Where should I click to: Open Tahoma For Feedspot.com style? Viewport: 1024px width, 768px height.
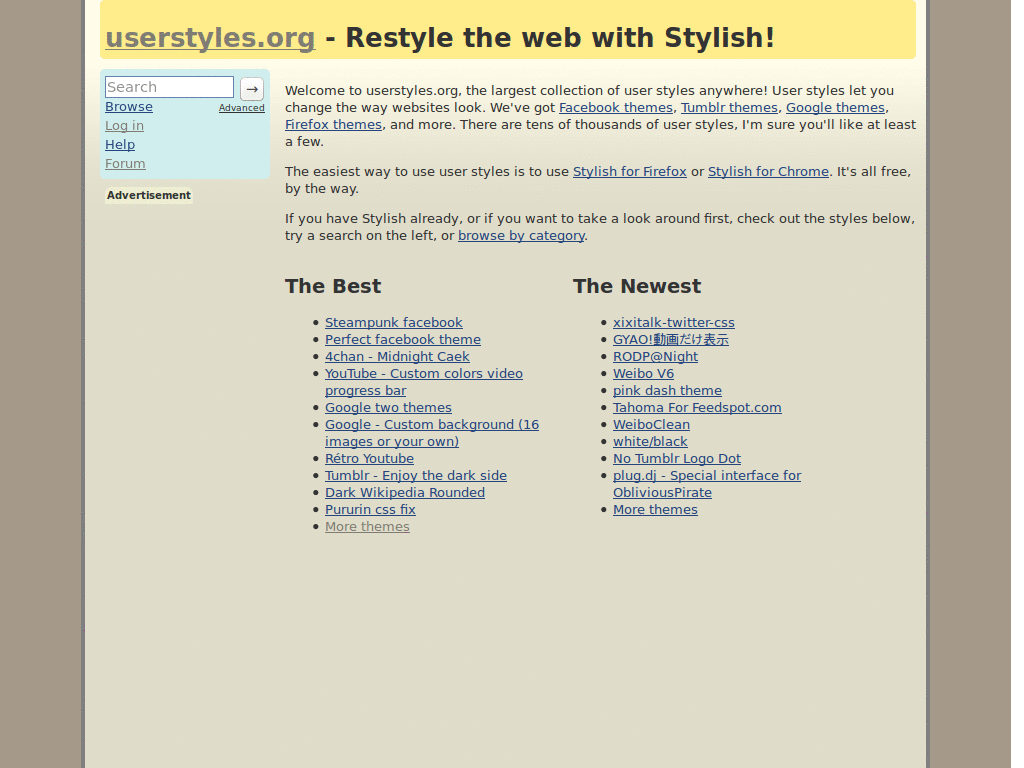coord(697,408)
